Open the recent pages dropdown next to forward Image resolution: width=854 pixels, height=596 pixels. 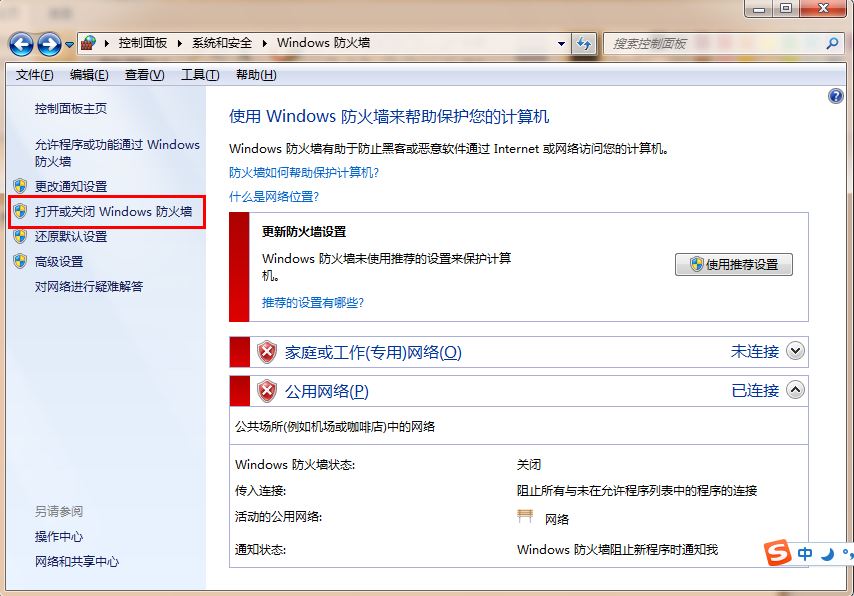point(69,45)
